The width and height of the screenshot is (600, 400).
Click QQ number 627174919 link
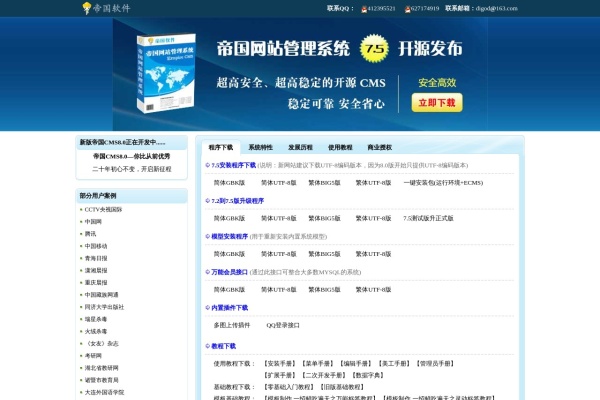tap(425, 8)
